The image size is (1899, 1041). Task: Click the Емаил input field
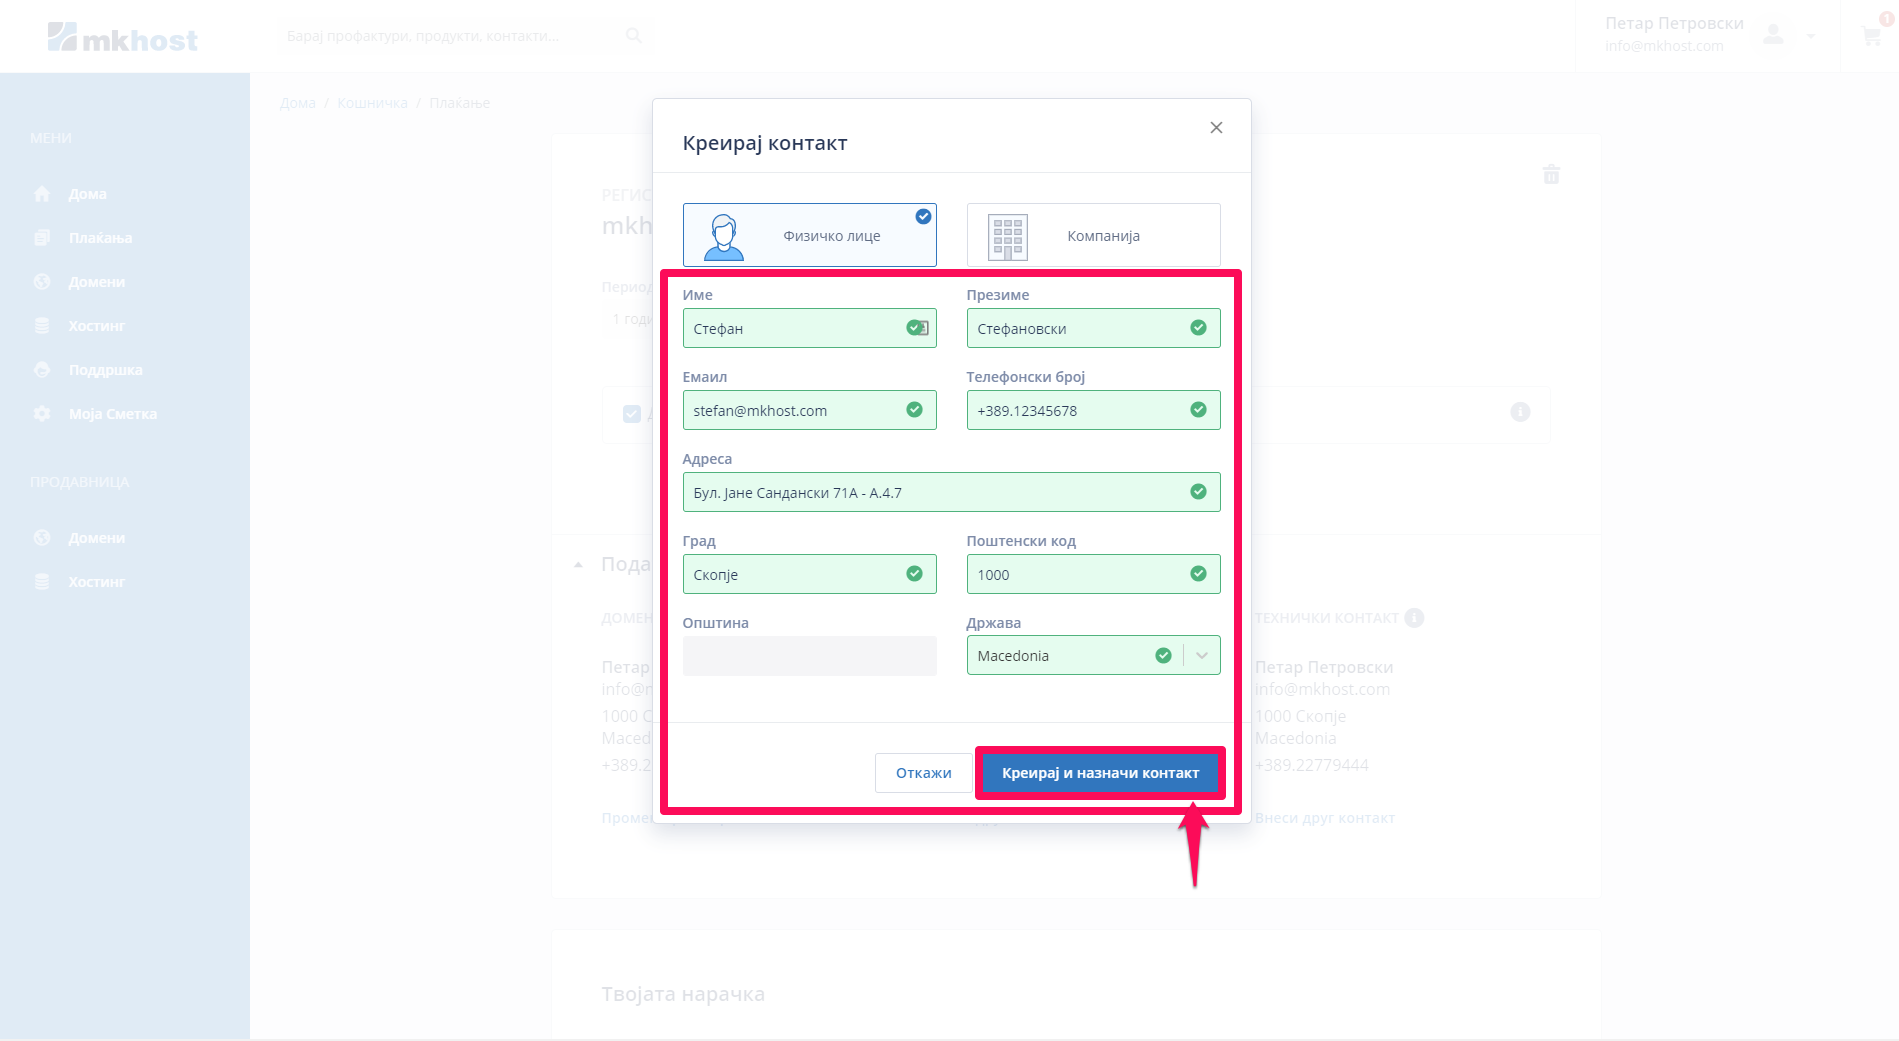[795, 411]
